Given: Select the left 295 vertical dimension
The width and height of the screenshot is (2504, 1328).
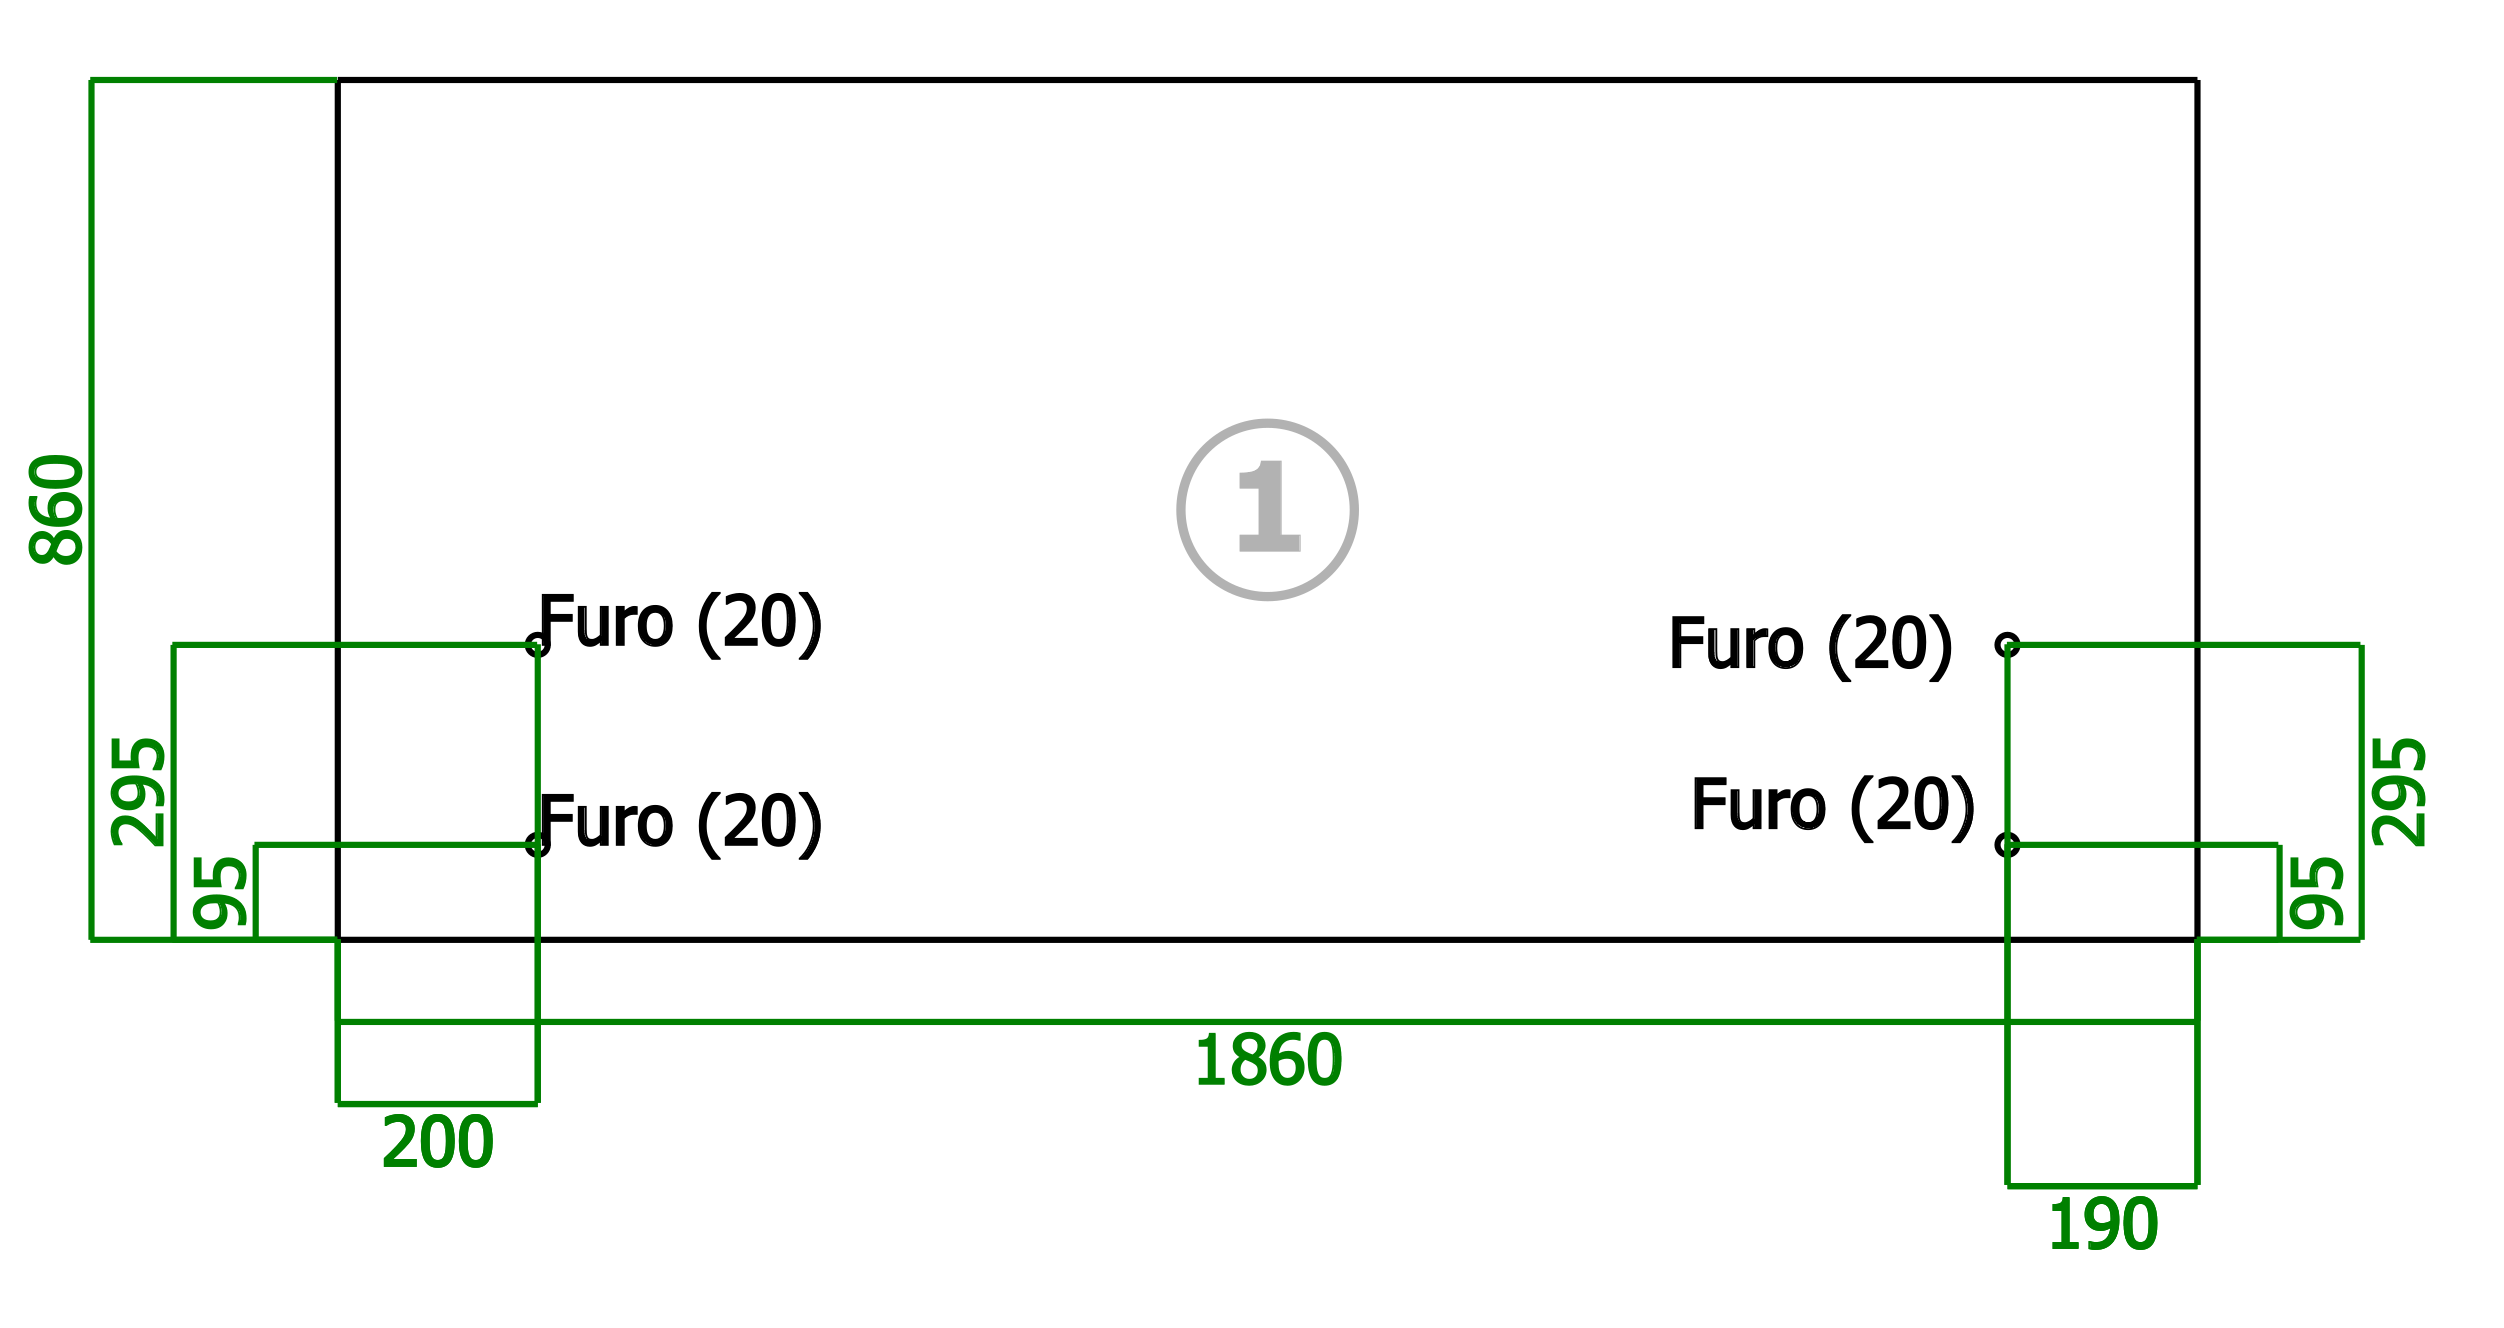Looking at the screenshot, I should click(x=139, y=792).
